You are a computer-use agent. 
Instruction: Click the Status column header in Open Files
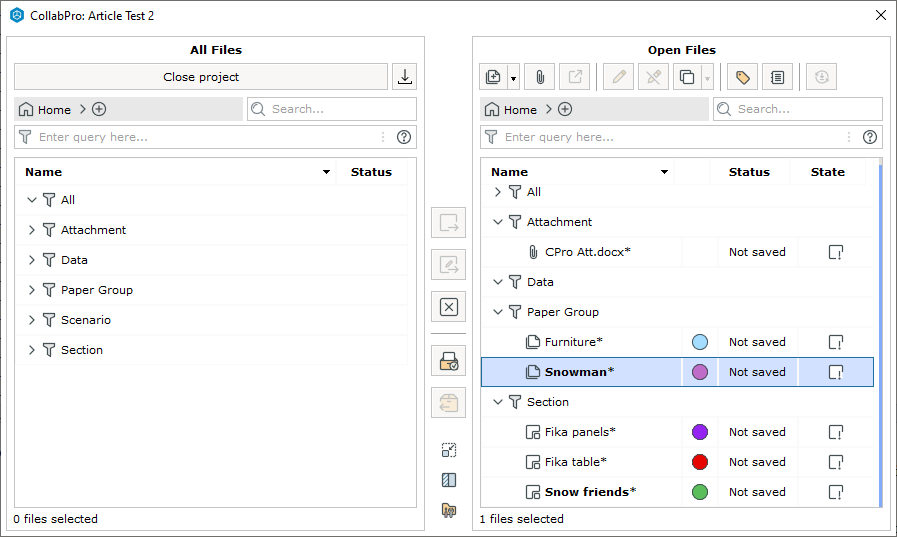click(749, 172)
